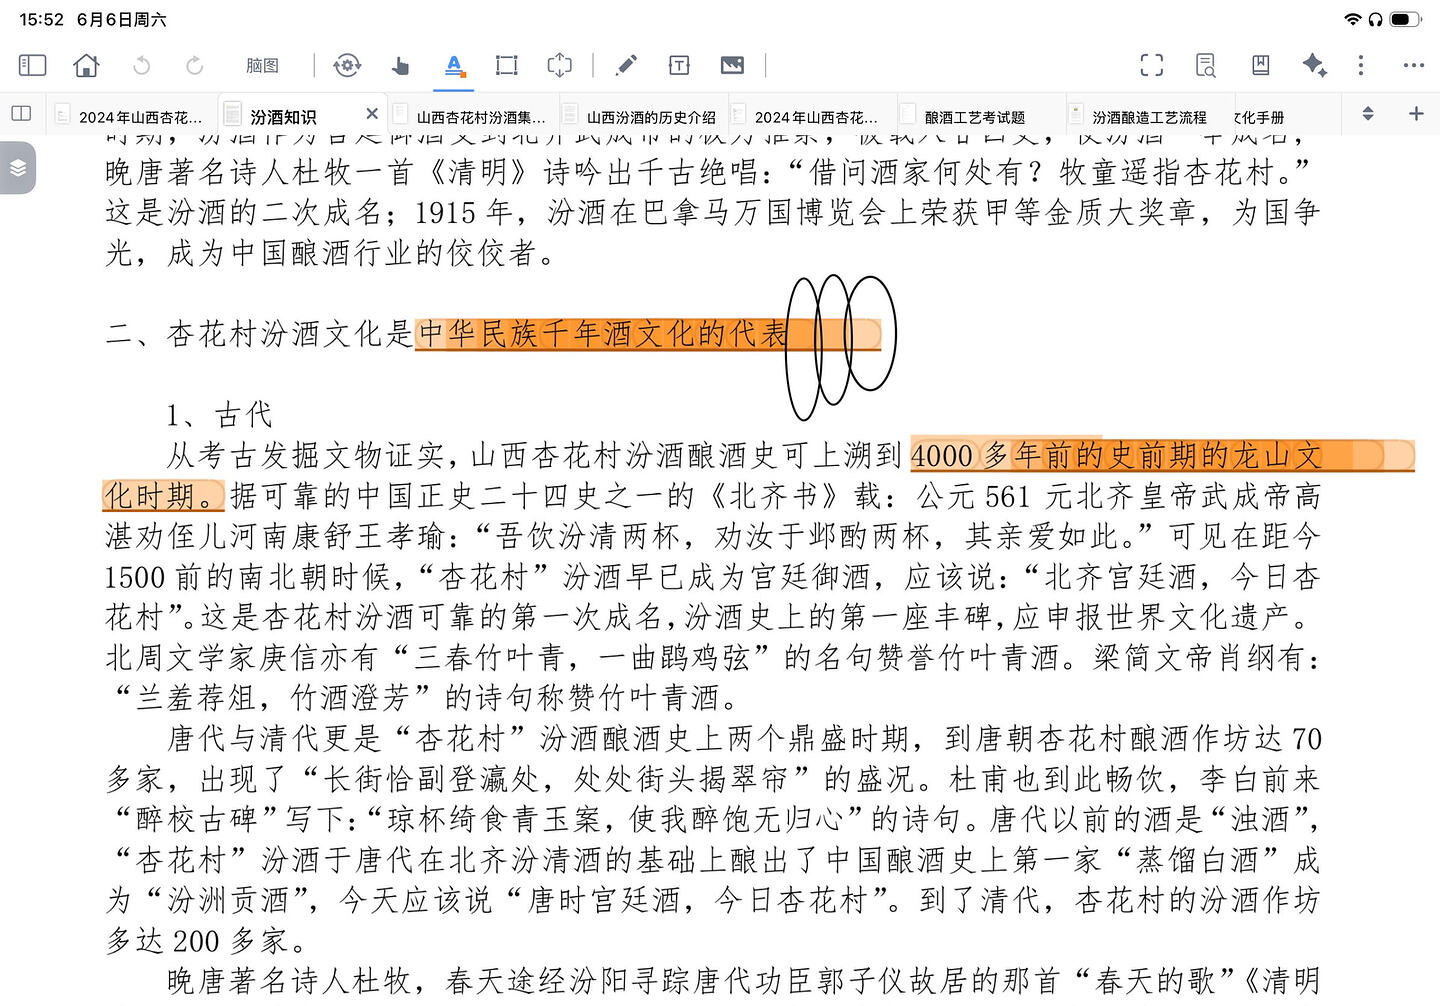Expand the tab list sort arrows
The height and width of the screenshot is (1006, 1440).
1368,114
